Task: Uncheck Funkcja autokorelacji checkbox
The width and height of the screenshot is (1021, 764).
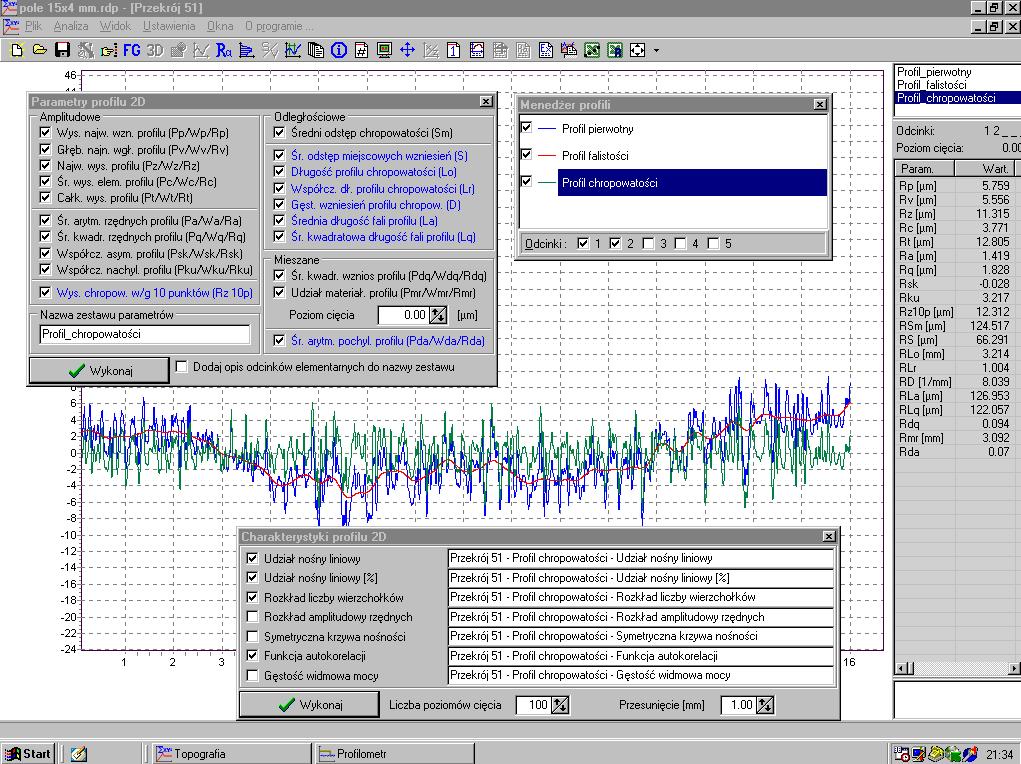Action: click(252, 655)
